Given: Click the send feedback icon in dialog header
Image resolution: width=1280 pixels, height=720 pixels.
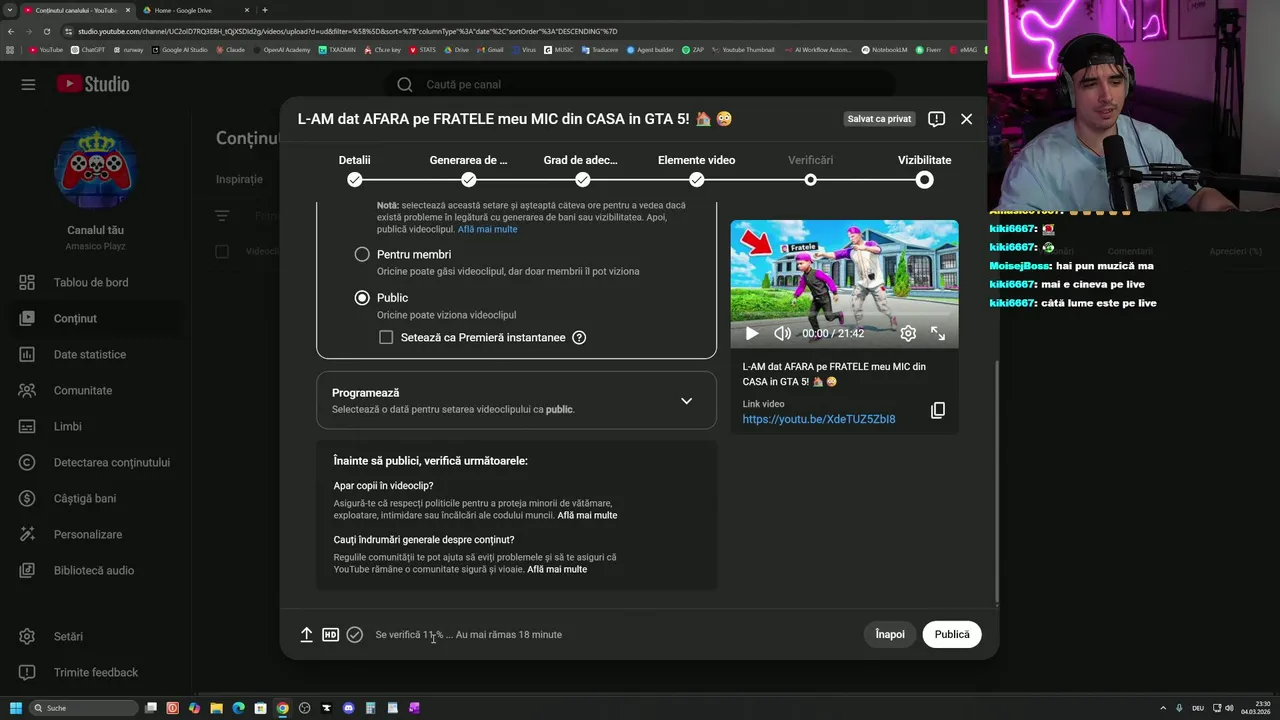Looking at the screenshot, I should tap(936, 119).
